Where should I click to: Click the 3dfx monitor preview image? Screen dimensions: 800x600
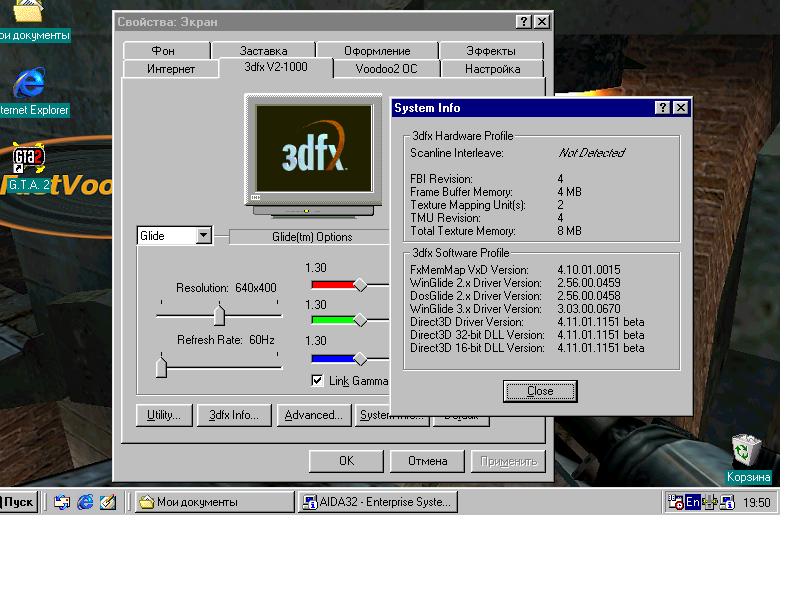coord(313,155)
